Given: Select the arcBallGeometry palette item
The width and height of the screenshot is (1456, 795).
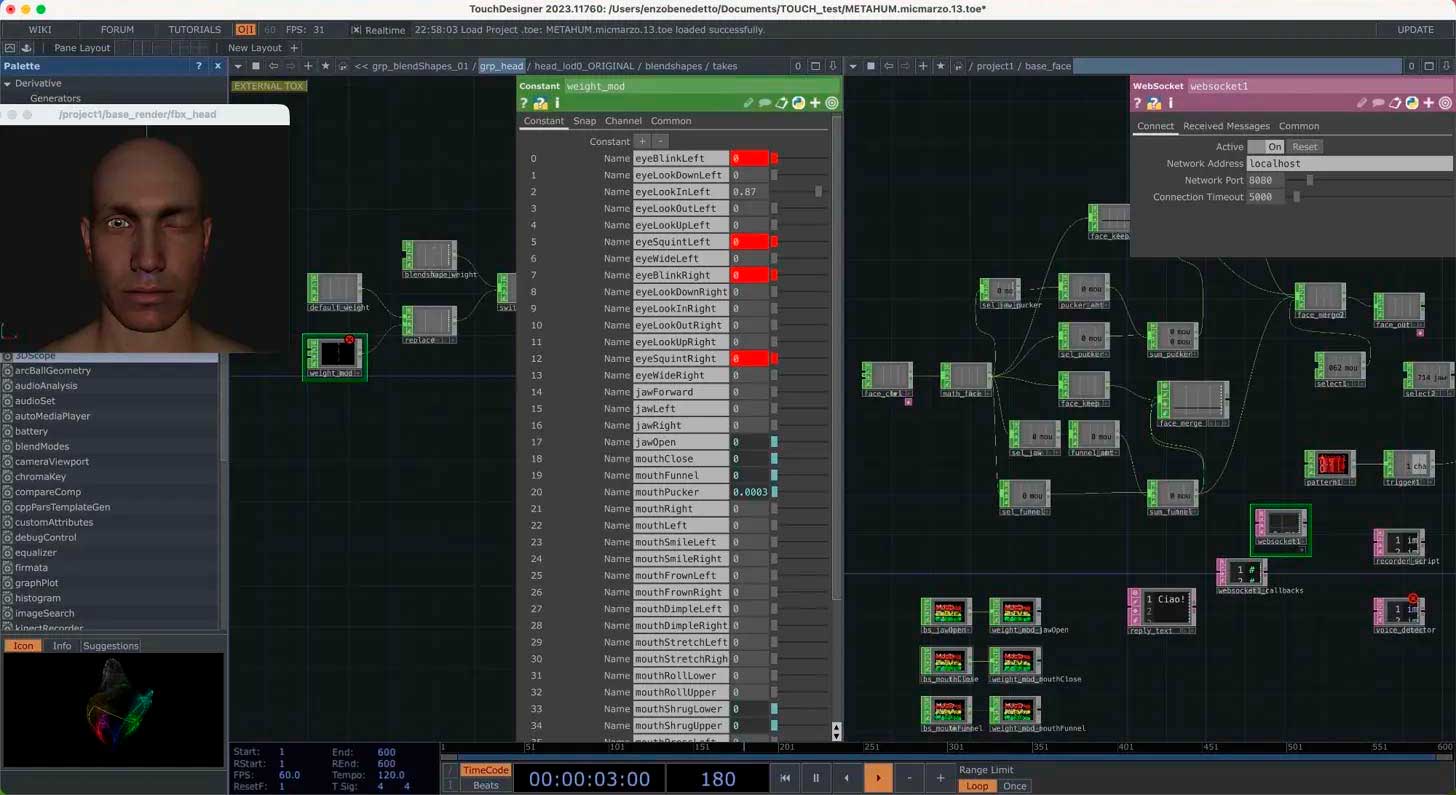Looking at the screenshot, I should click(52, 370).
